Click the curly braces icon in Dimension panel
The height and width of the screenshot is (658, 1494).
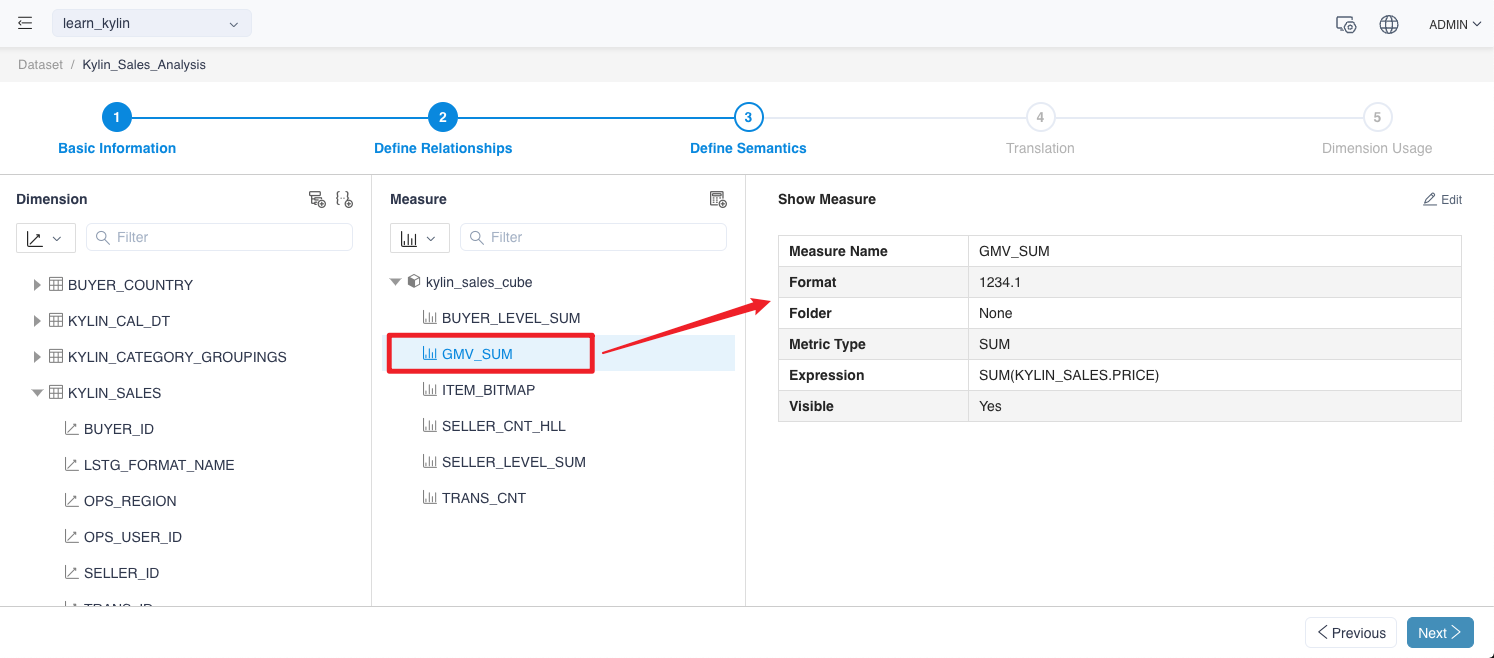[344, 199]
